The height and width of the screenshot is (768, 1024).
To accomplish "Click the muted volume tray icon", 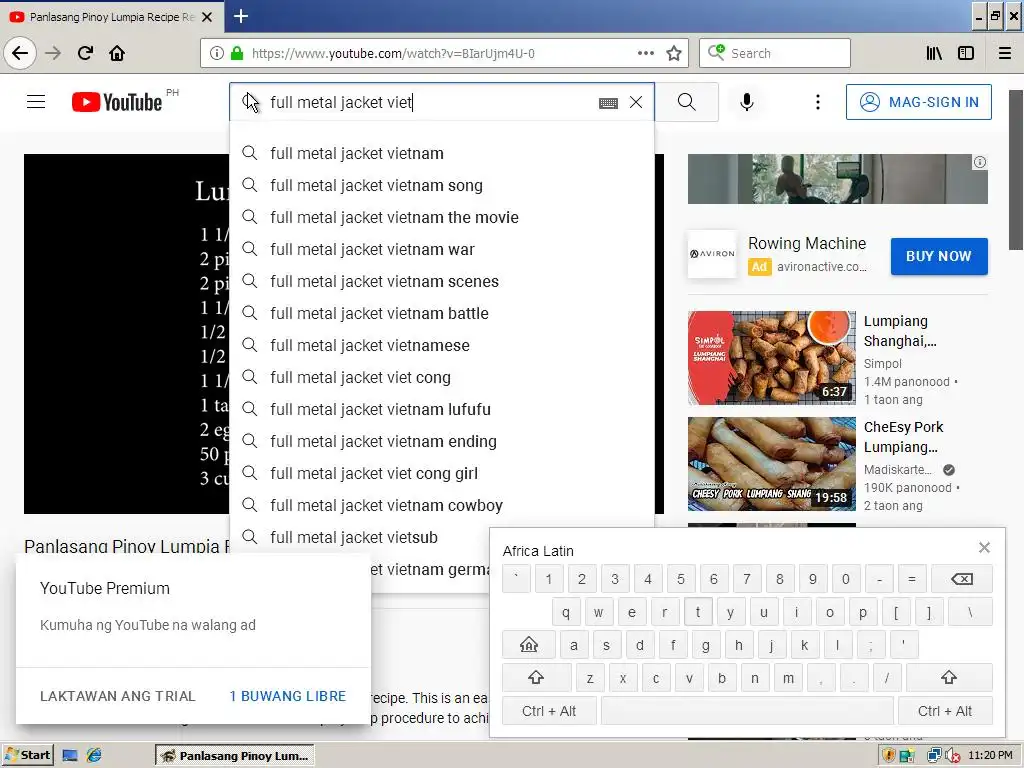I will pyautogui.click(x=953, y=756).
